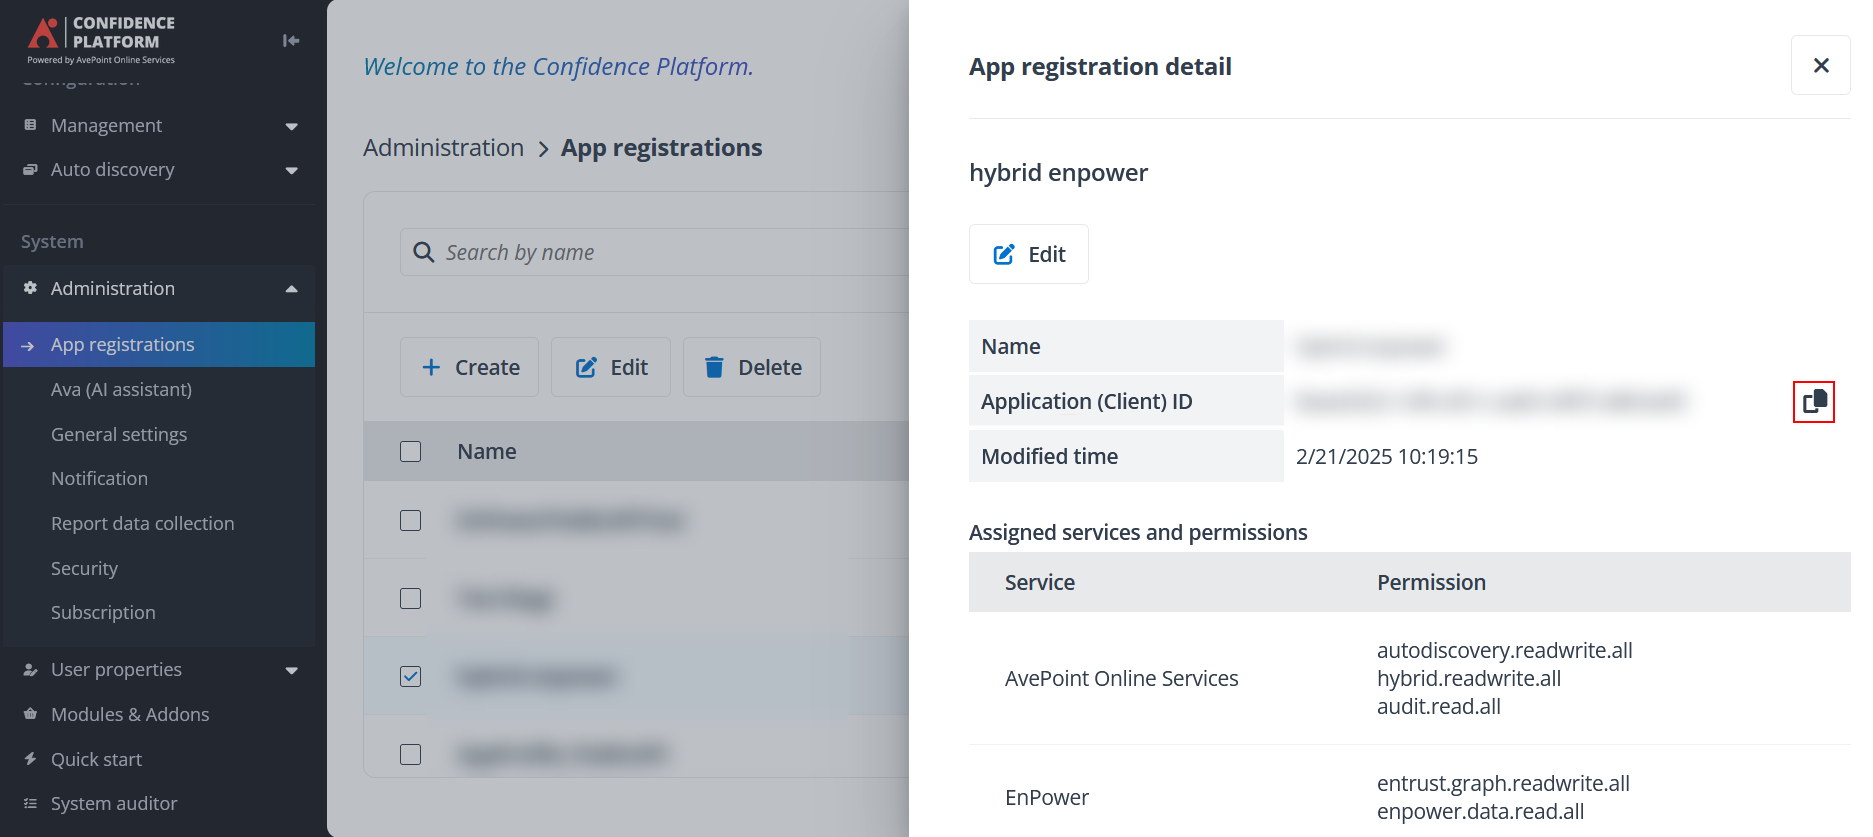Click the Application (Client) ID label
The width and height of the screenshot is (1873, 837).
point(1087,401)
